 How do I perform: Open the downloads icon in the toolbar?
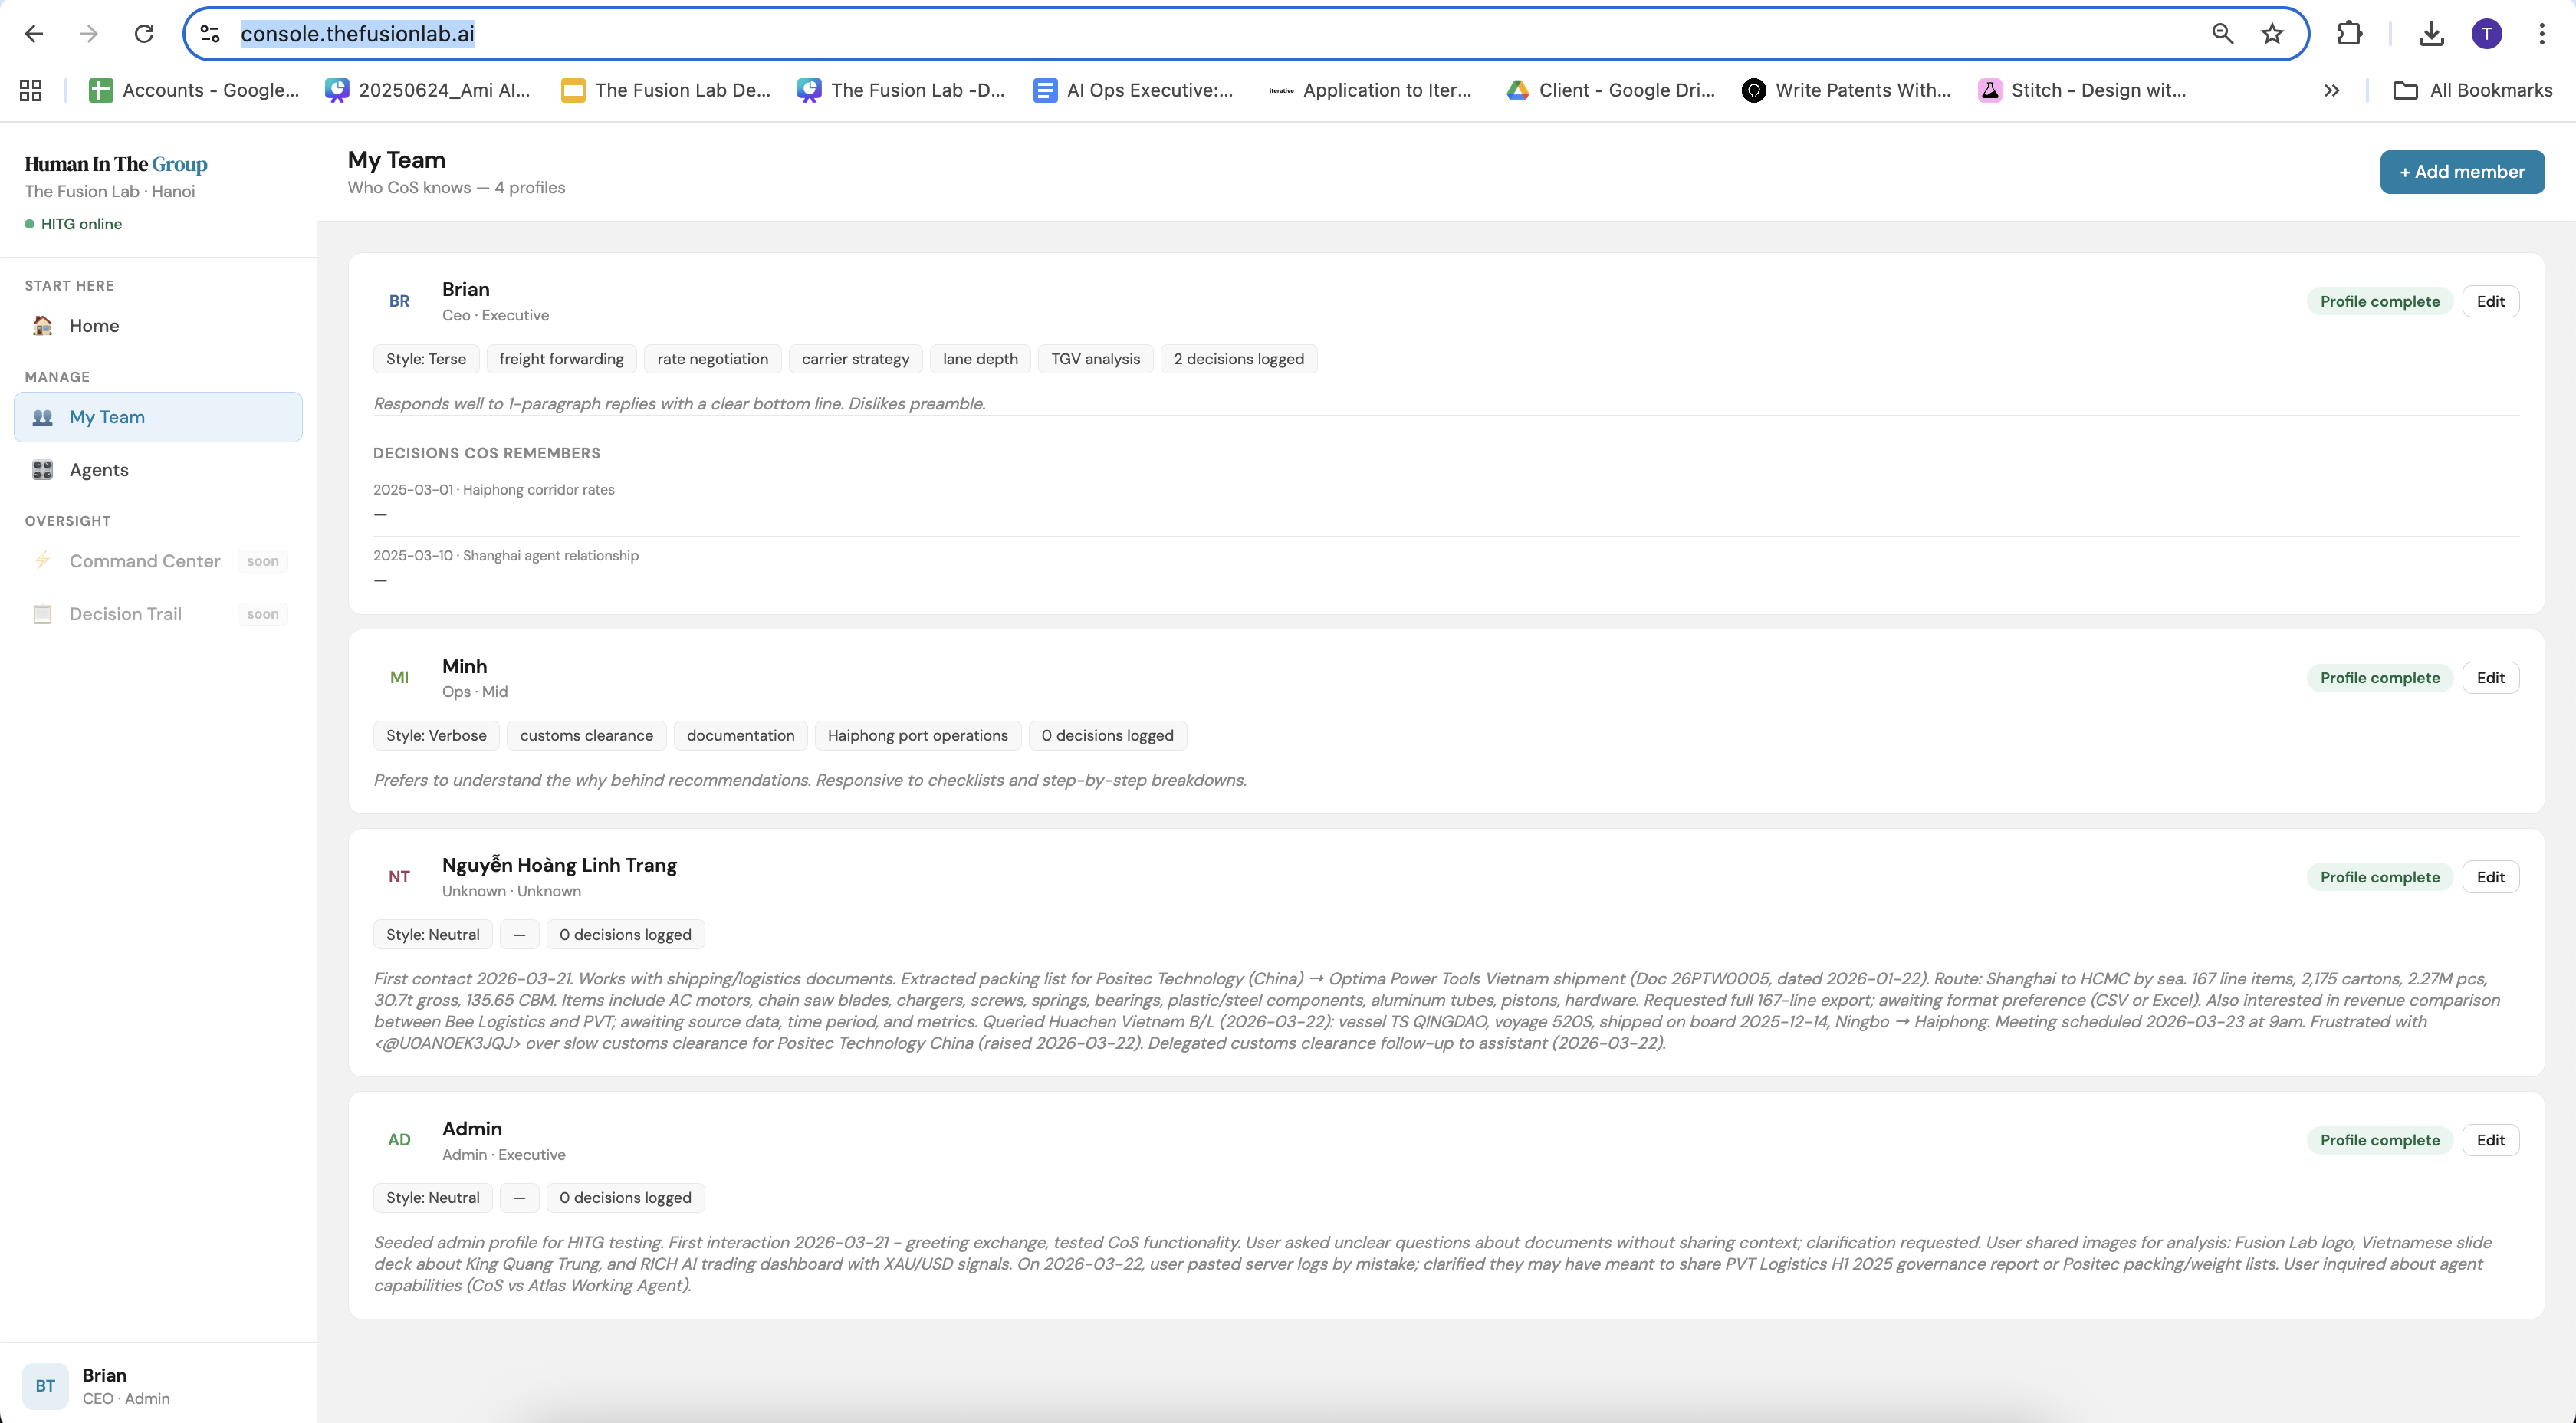[x=2432, y=34]
